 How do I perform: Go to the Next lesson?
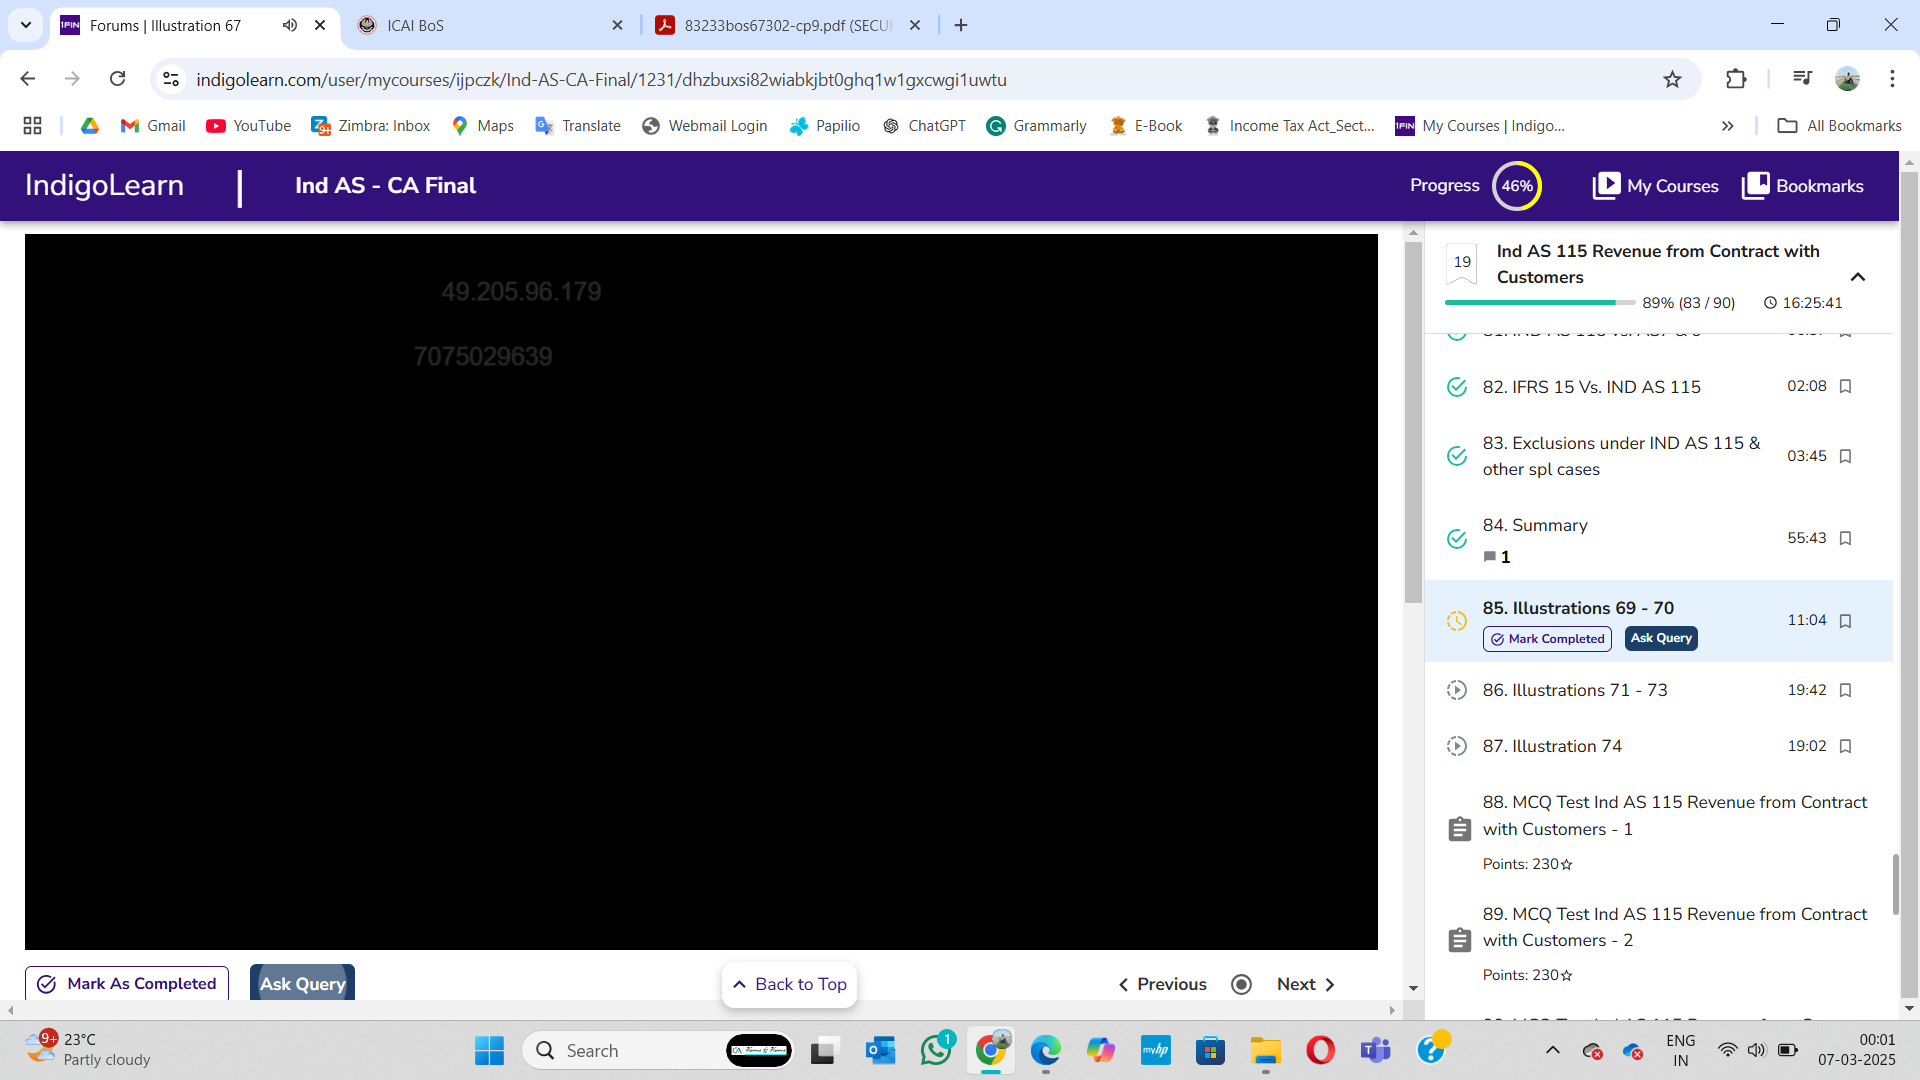(x=1305, y=985)
